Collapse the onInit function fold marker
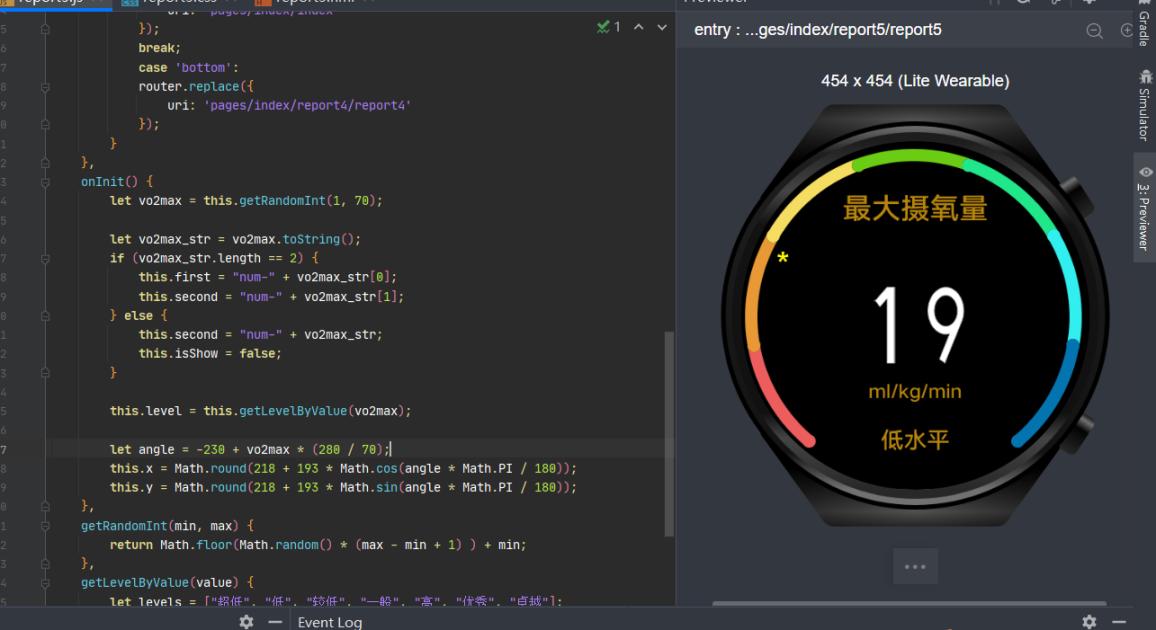 click(45, 182)
